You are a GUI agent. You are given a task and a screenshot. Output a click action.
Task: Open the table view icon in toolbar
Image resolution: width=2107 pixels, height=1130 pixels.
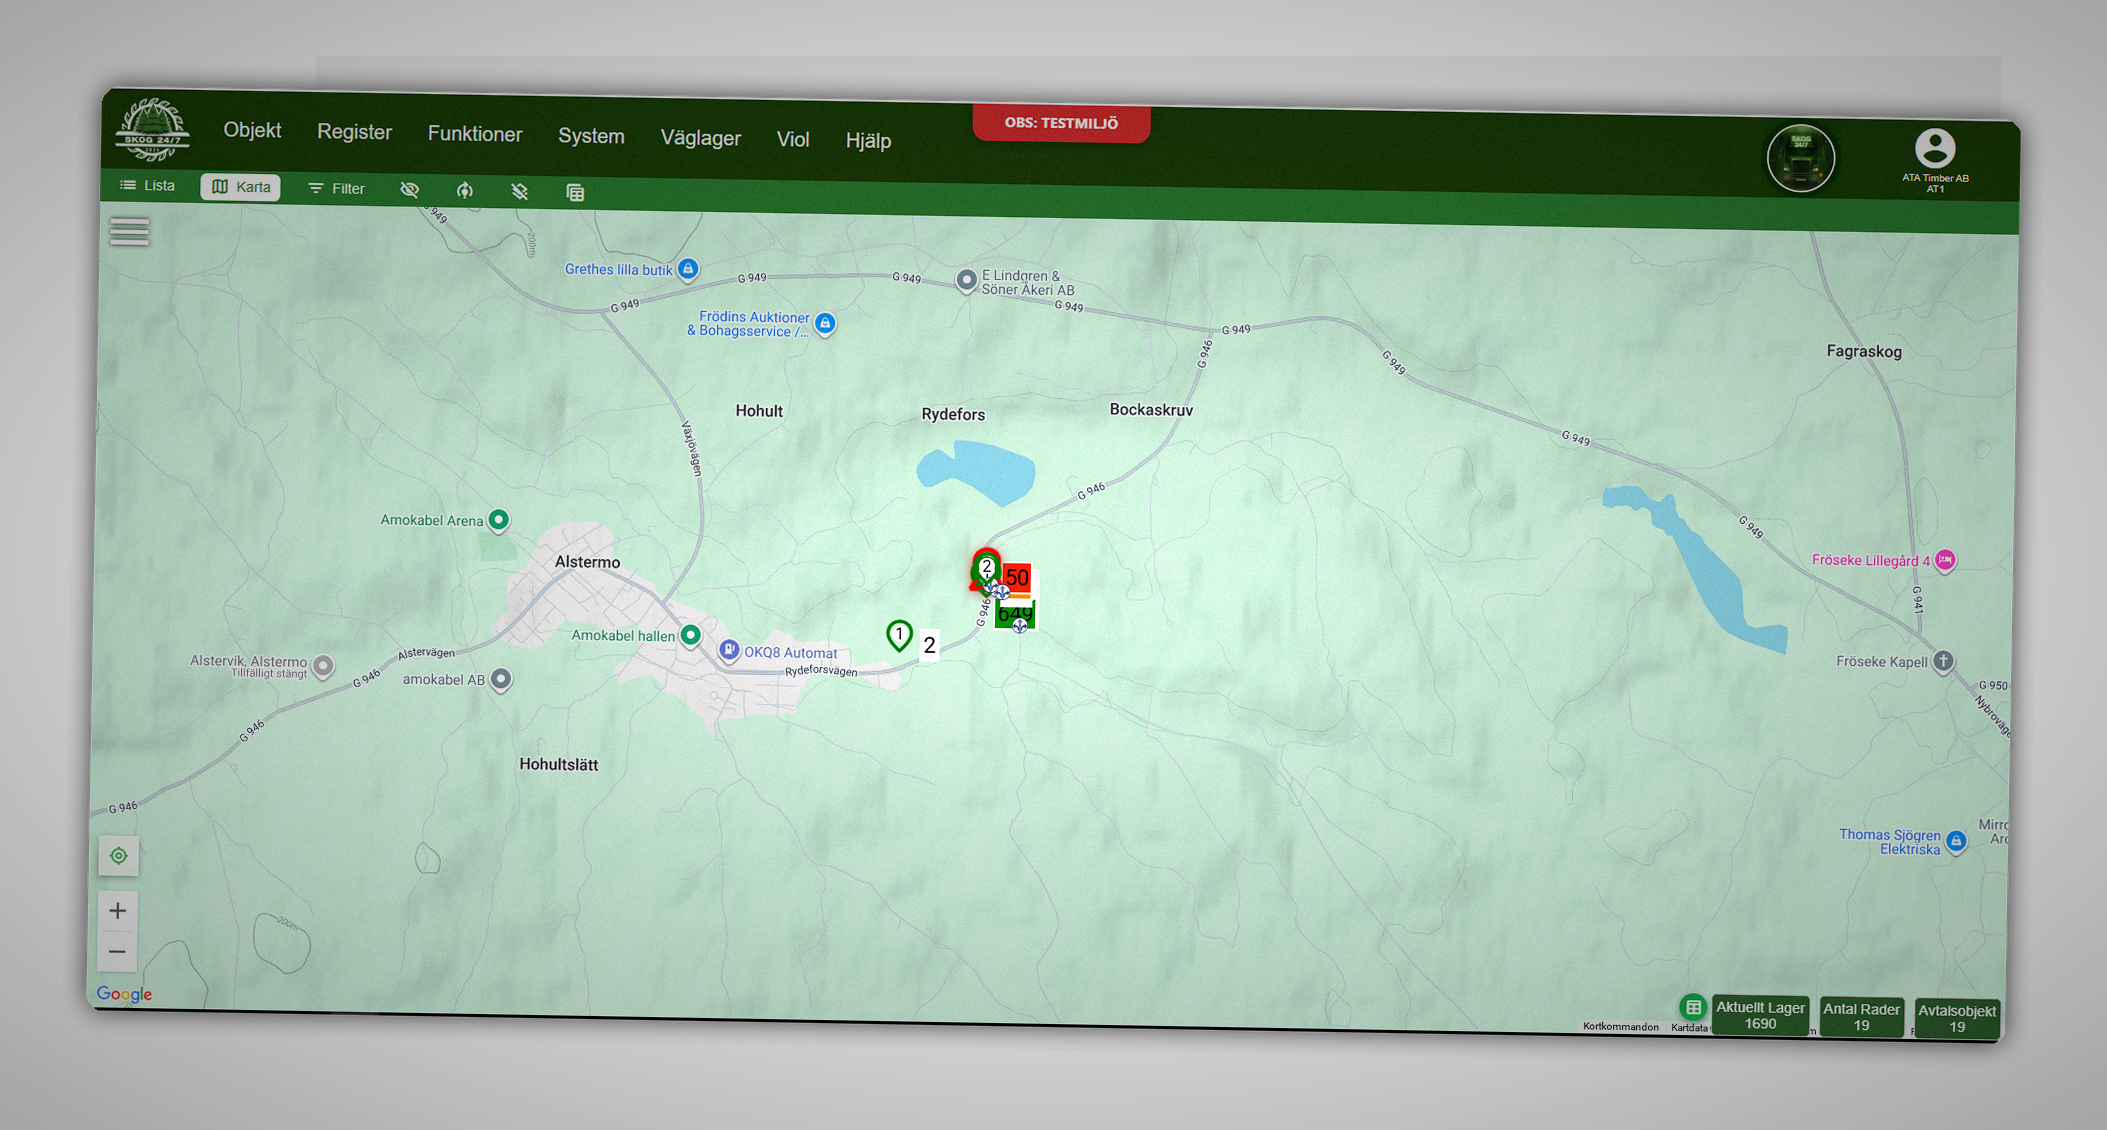575,192
